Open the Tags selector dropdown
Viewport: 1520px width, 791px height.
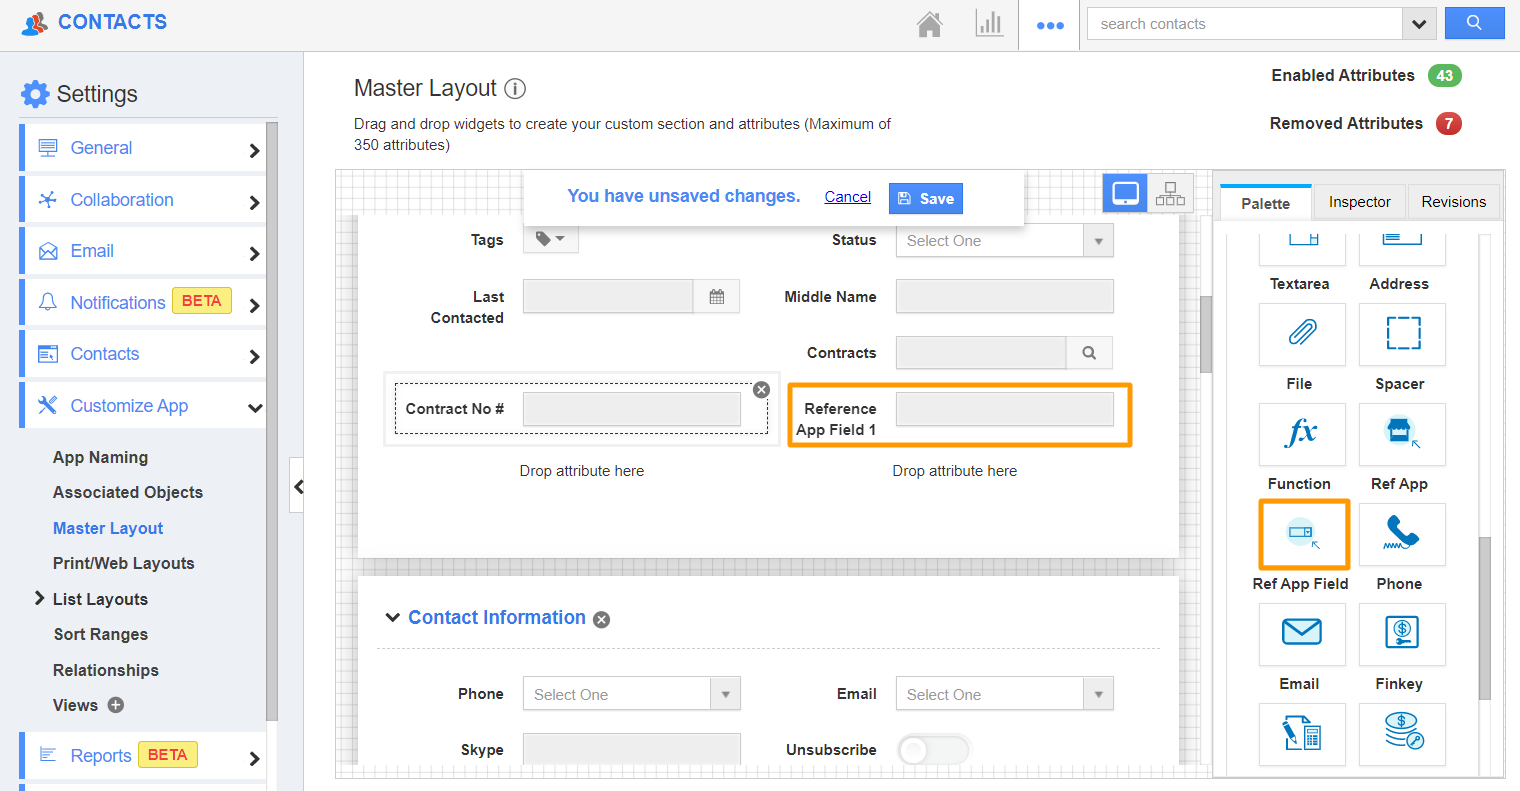[x=550, y=239]
